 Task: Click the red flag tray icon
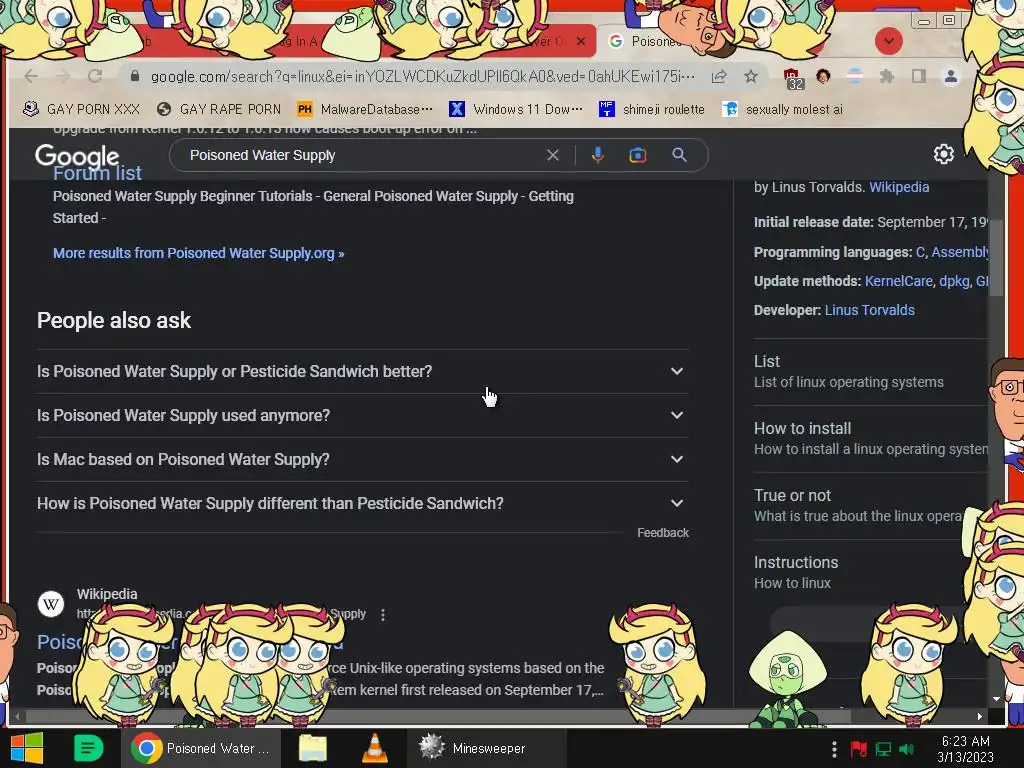[858, 749]
